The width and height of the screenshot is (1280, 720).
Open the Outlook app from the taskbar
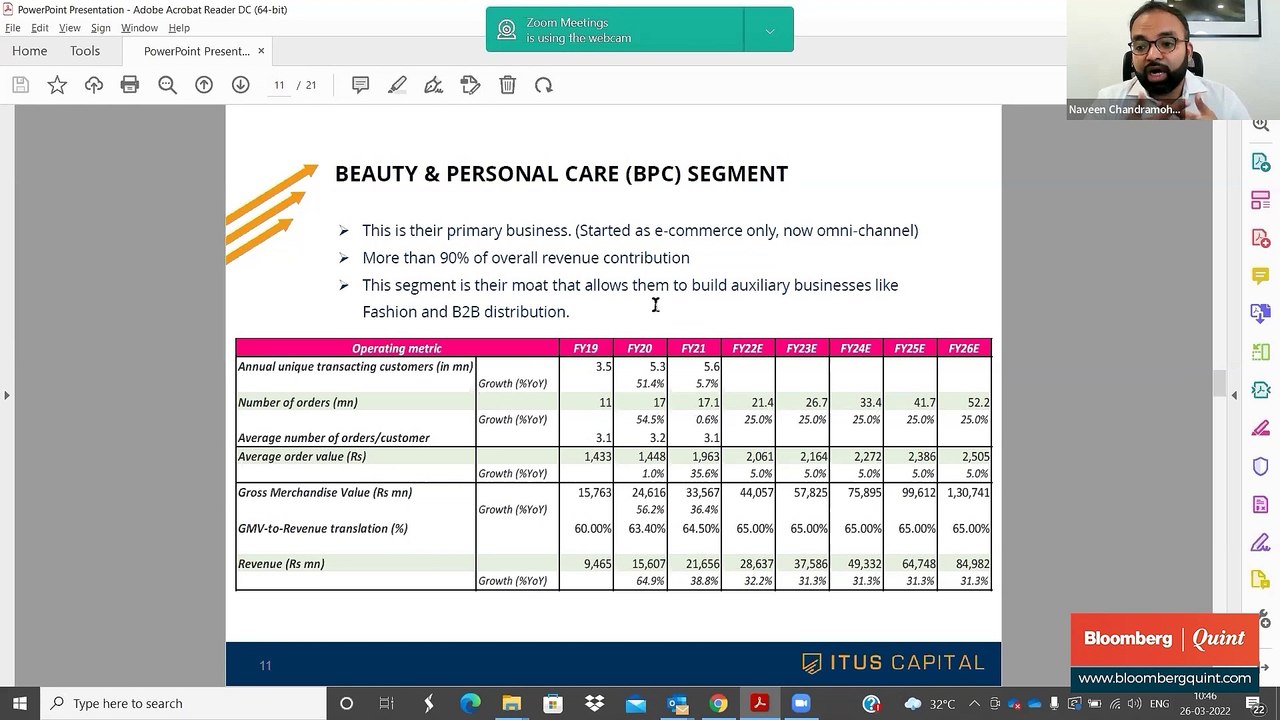677,703
